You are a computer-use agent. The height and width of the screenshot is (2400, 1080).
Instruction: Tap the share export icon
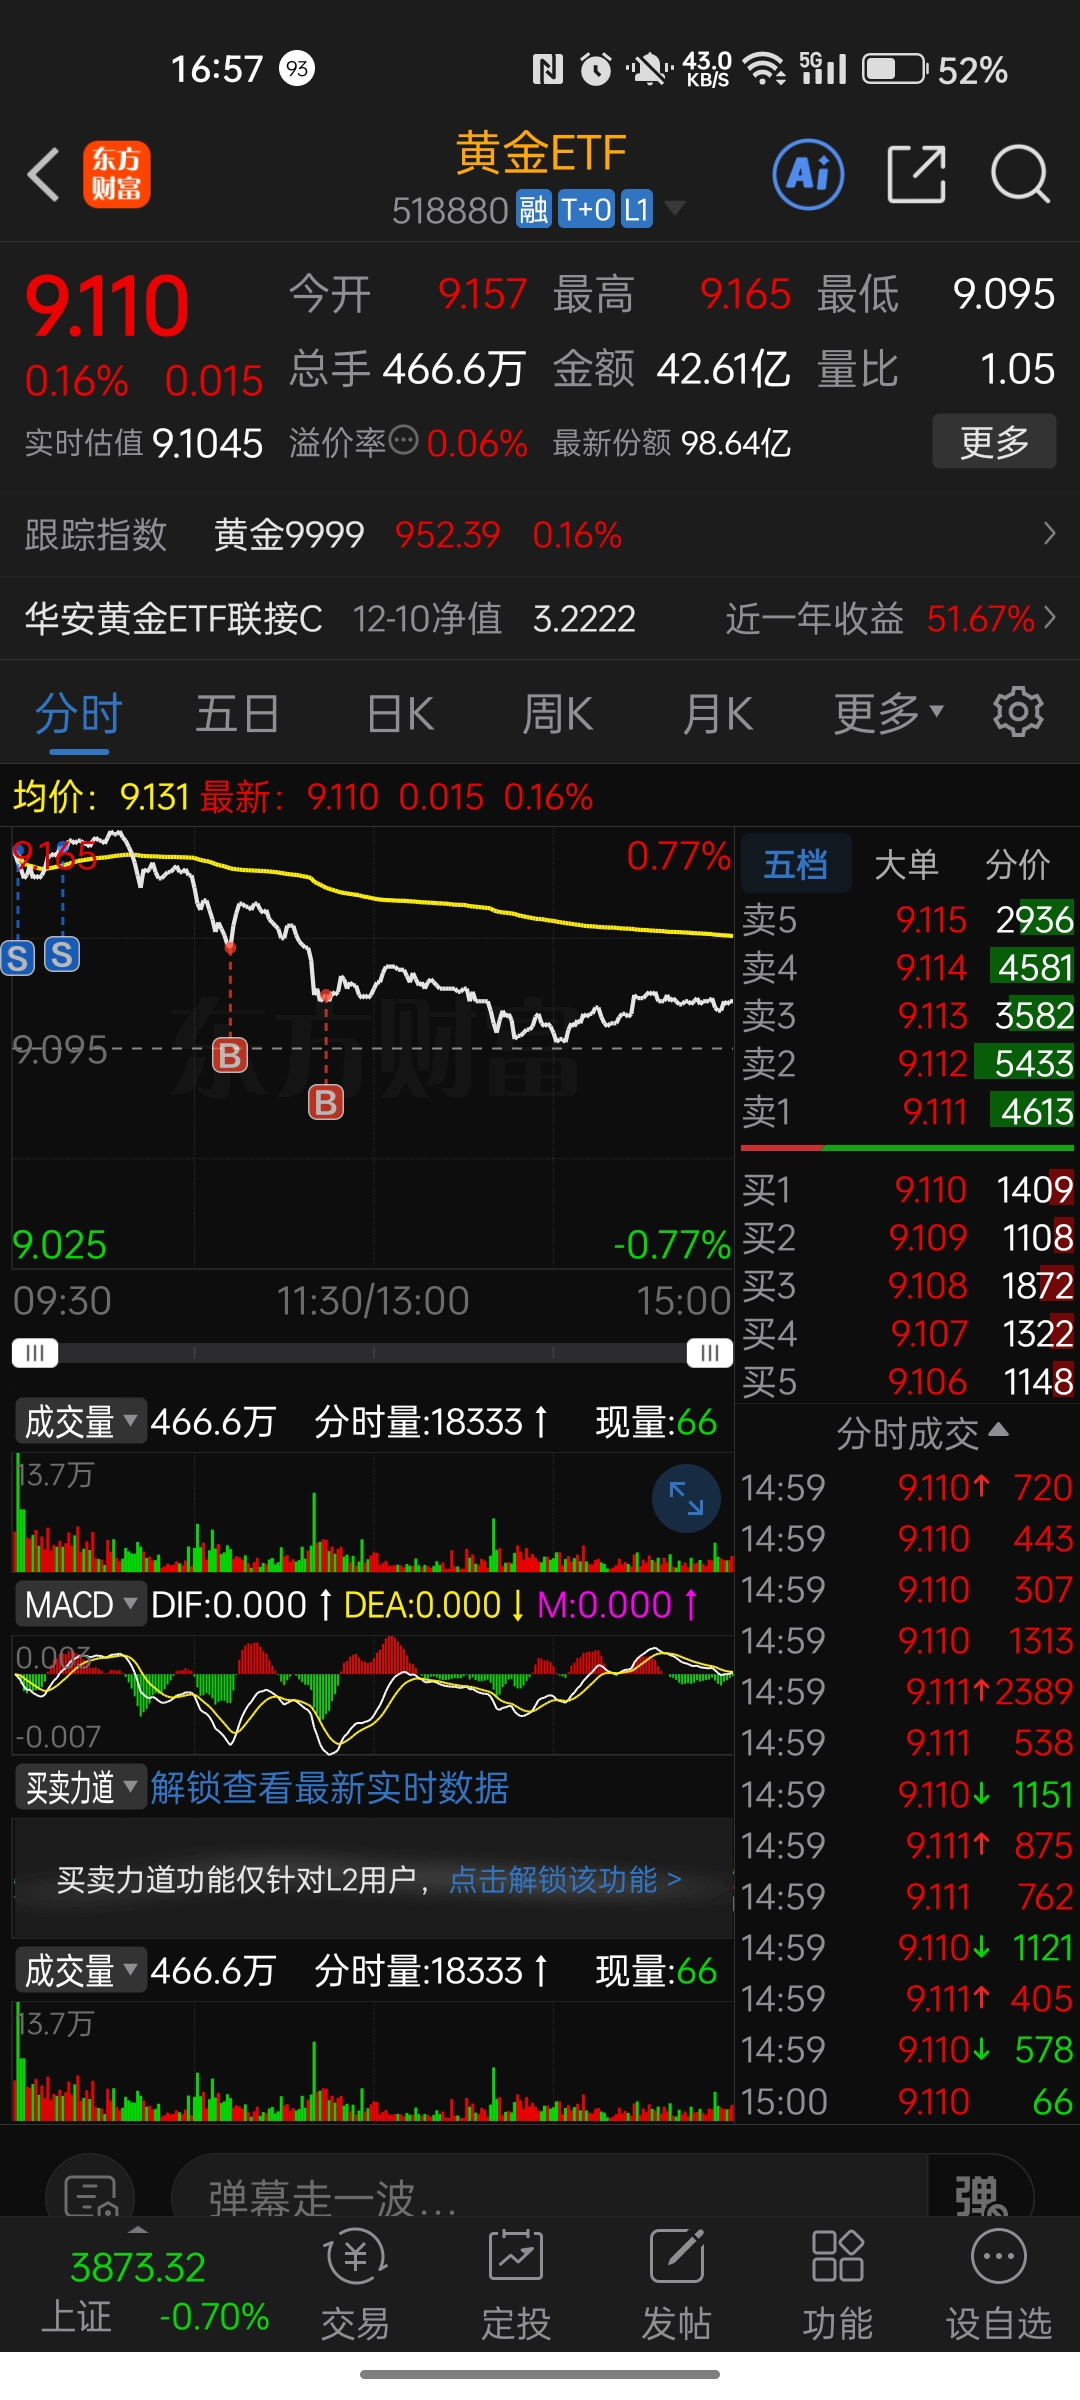pos(917,174)
